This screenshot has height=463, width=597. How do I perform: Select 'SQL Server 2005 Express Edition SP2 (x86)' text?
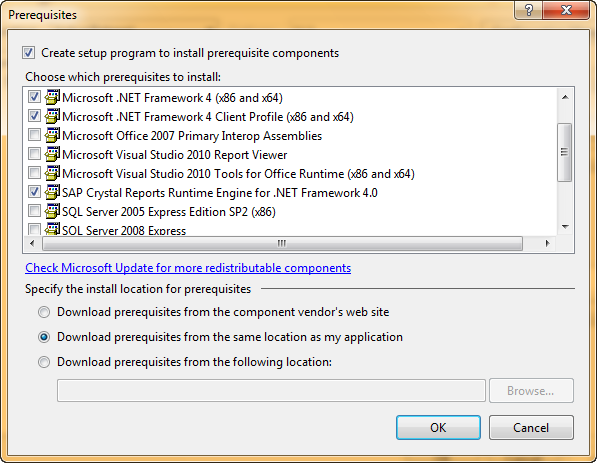[x=169, y=212]
